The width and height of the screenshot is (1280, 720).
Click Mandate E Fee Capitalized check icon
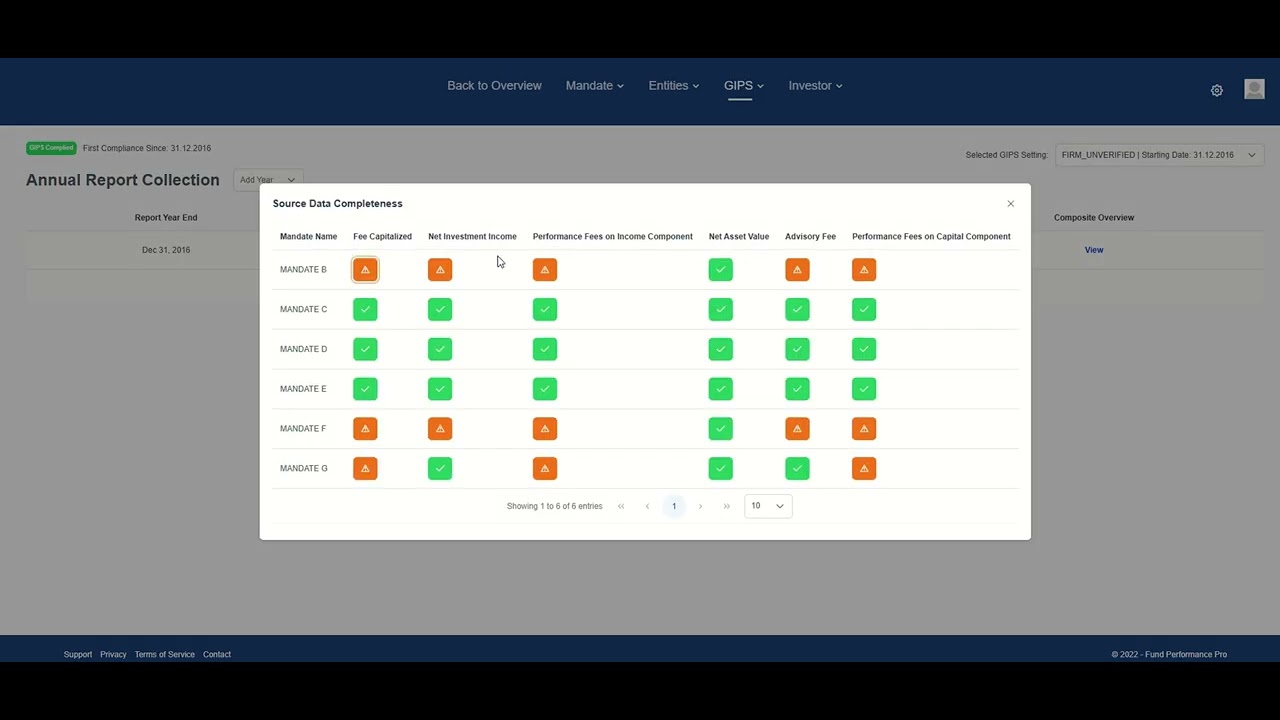coord(365,389)
